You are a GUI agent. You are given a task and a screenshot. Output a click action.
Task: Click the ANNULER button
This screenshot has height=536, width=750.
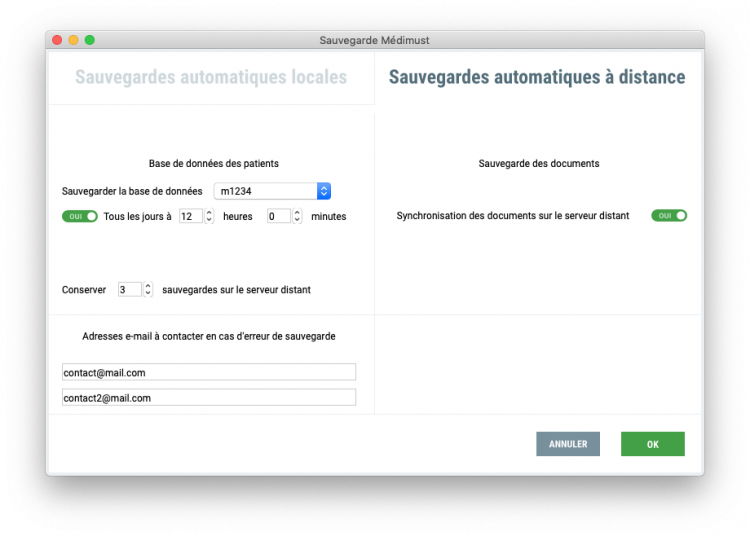[x=568, y=444]
